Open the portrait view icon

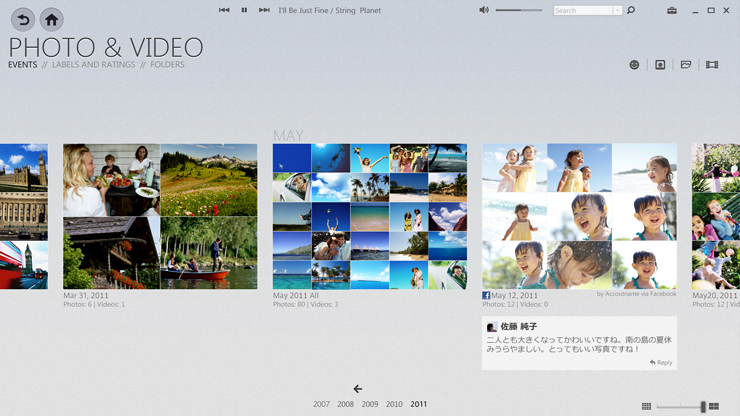[x=660, y=65]
